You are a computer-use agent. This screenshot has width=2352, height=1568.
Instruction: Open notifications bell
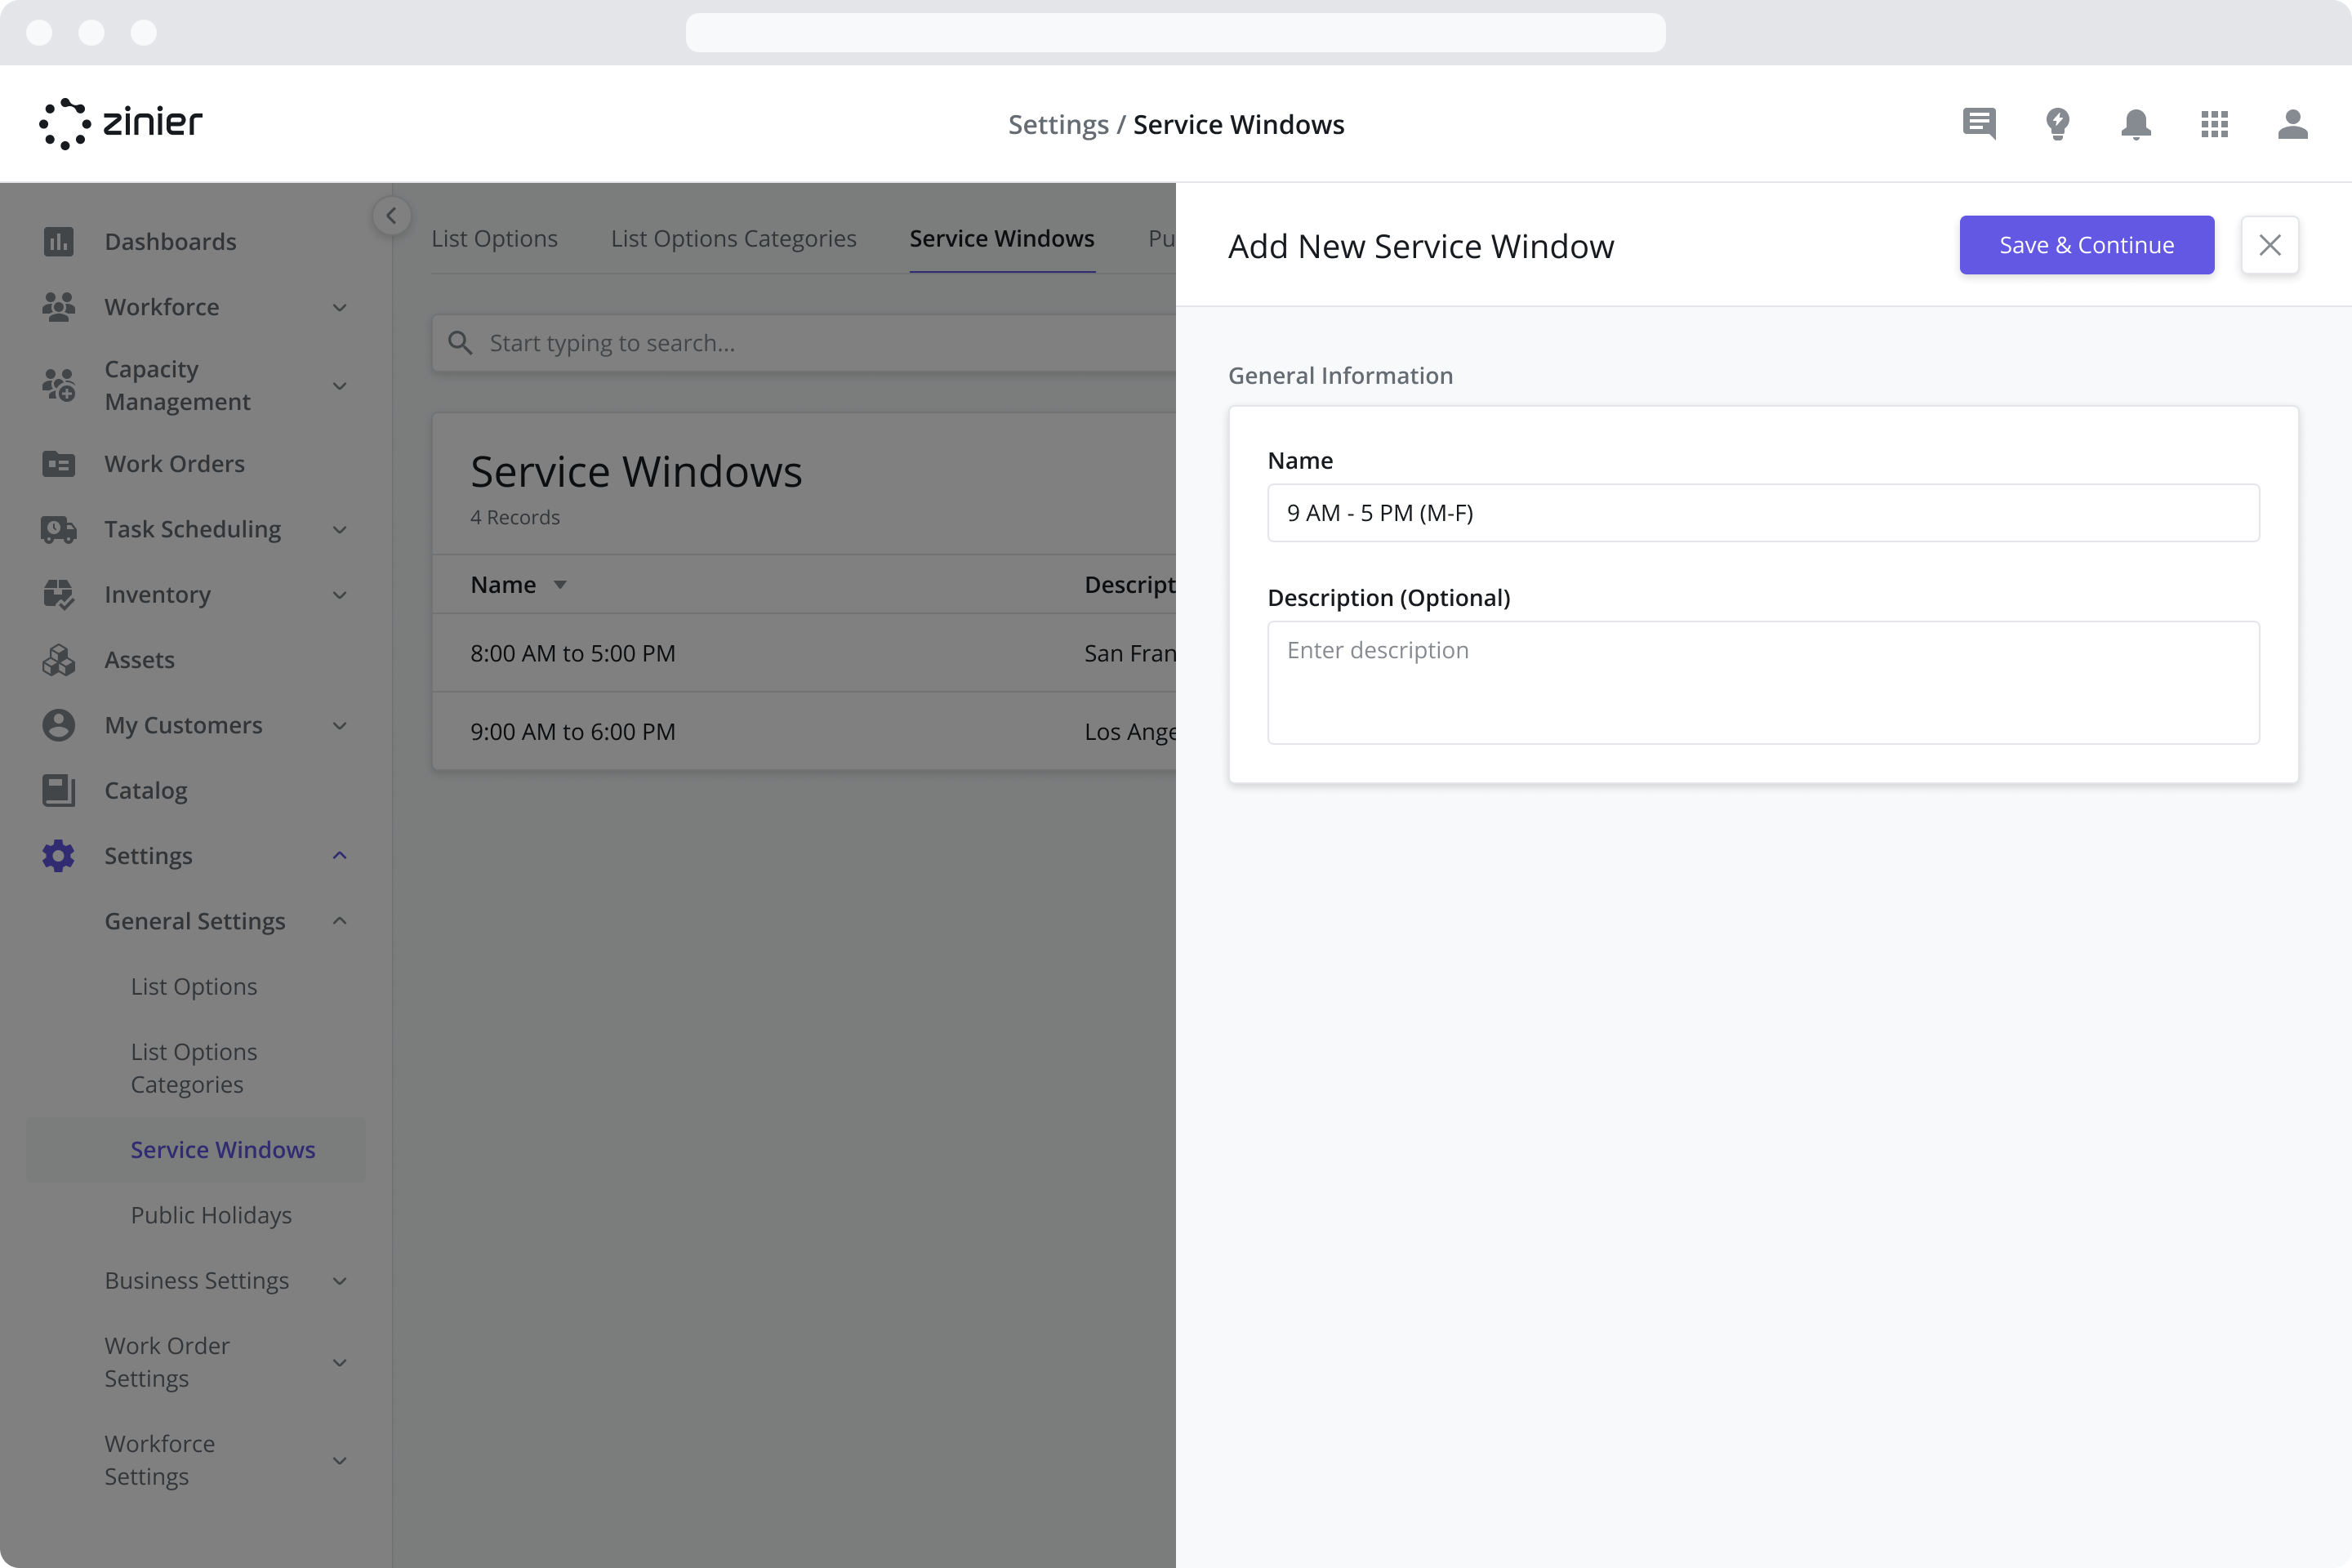click(2136, 124)
